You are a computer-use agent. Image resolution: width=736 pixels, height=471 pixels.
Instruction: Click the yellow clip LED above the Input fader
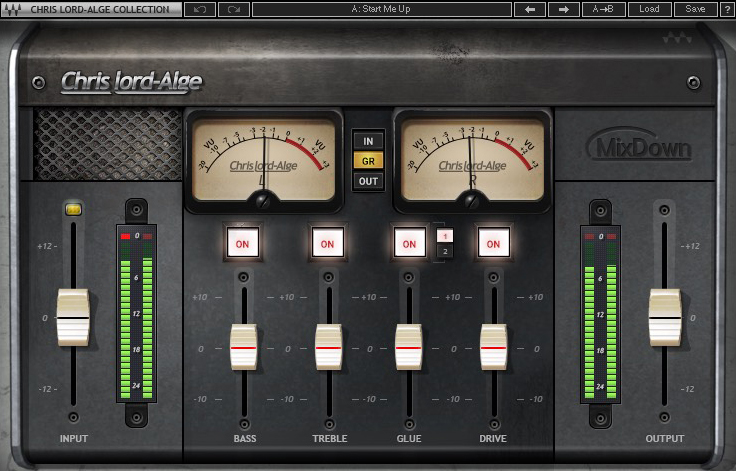pos(72,209)
